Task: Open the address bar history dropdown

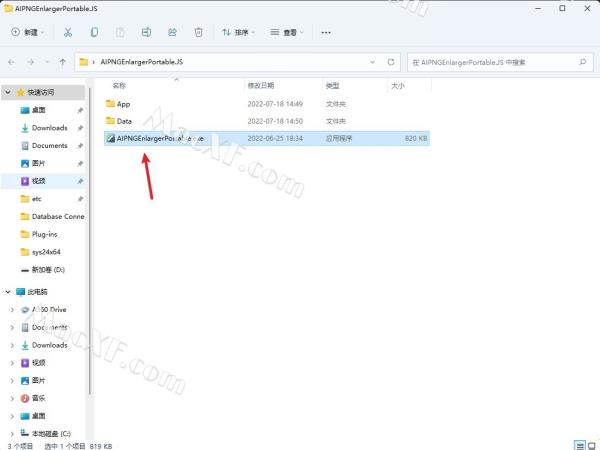Action: (x=372, y=62)
